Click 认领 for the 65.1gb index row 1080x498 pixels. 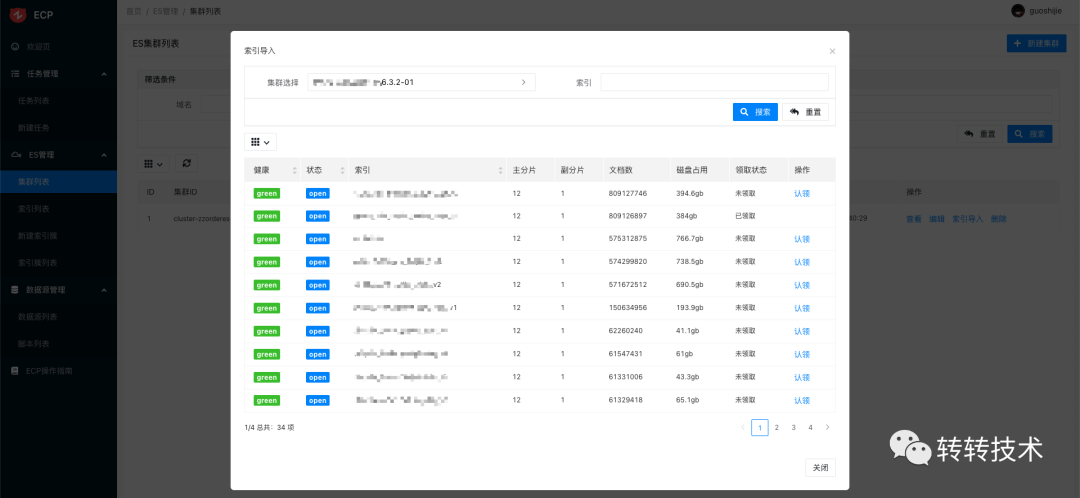point(802,400)
